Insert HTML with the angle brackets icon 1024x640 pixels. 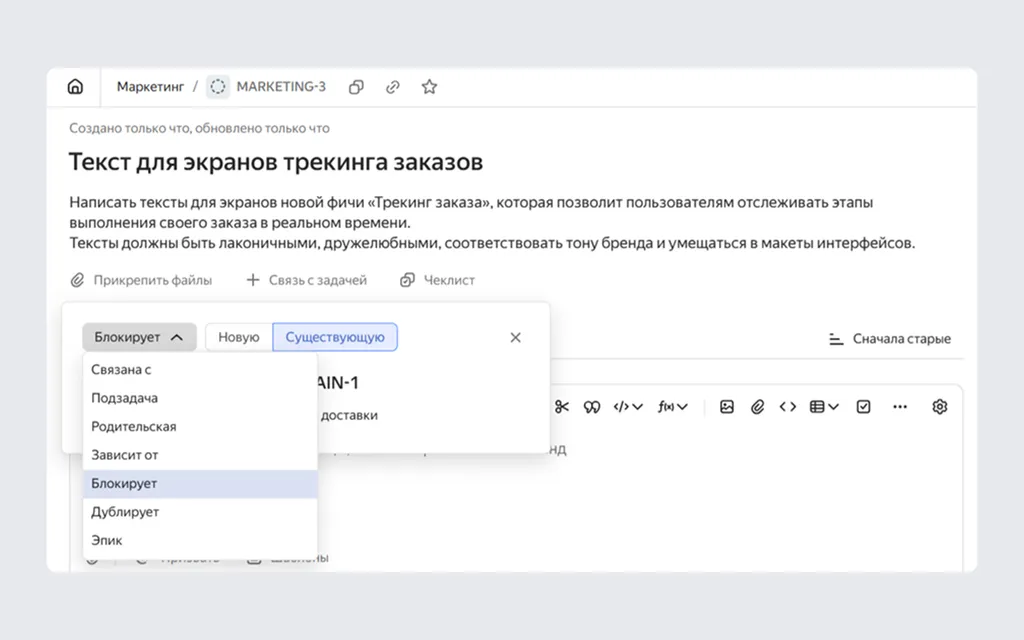point(788,407)
